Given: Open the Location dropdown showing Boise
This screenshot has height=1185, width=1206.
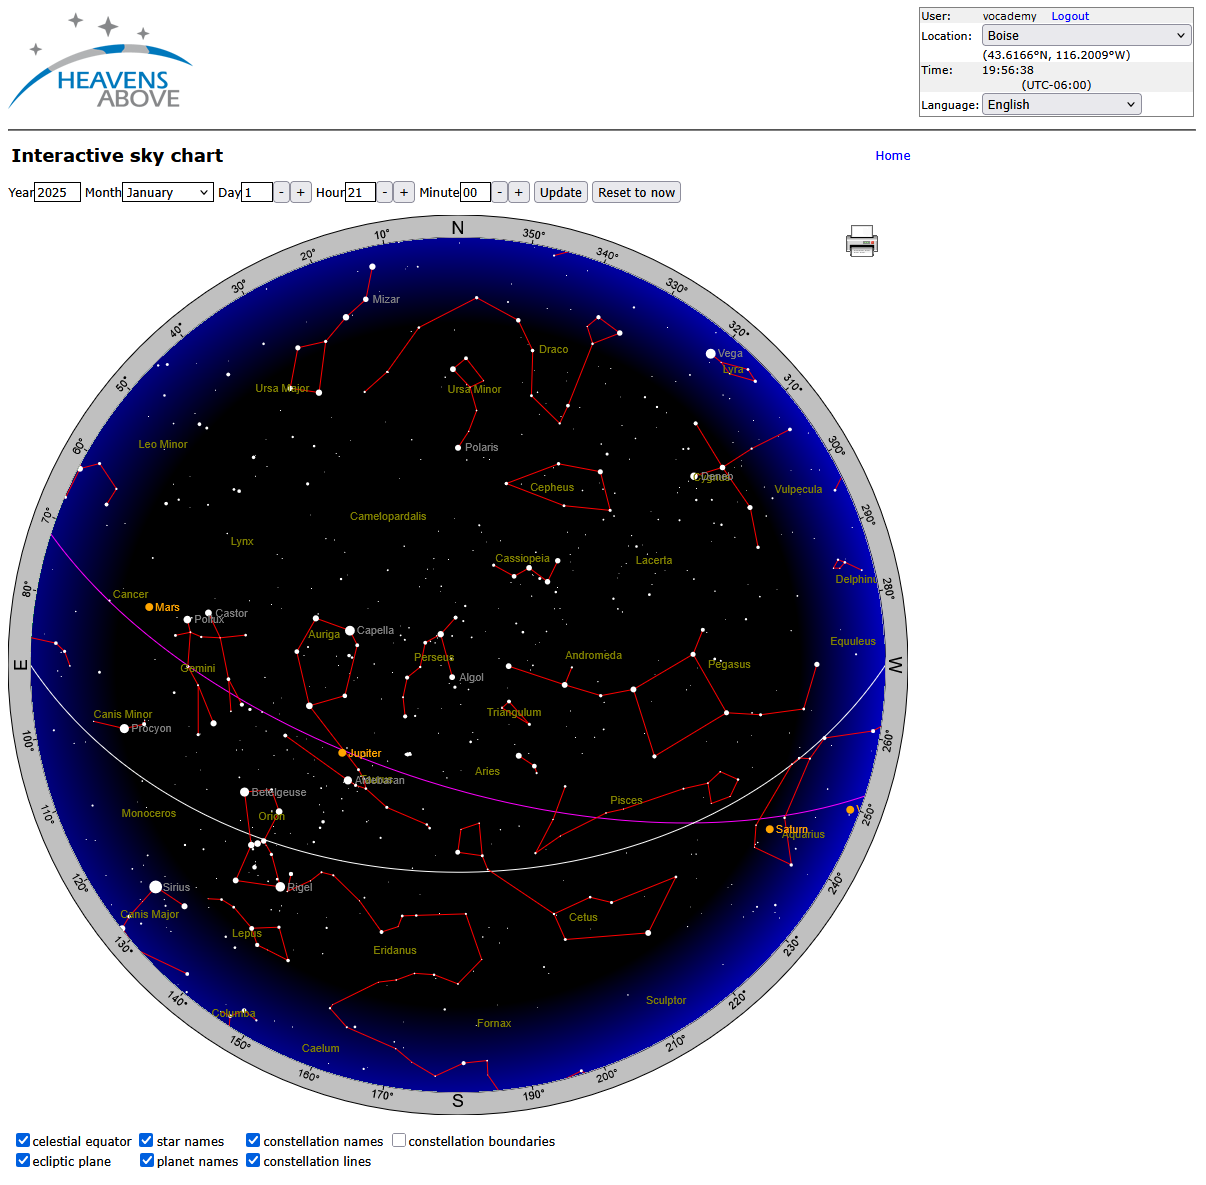Looking at the screenshot, I should (1087, 35).
